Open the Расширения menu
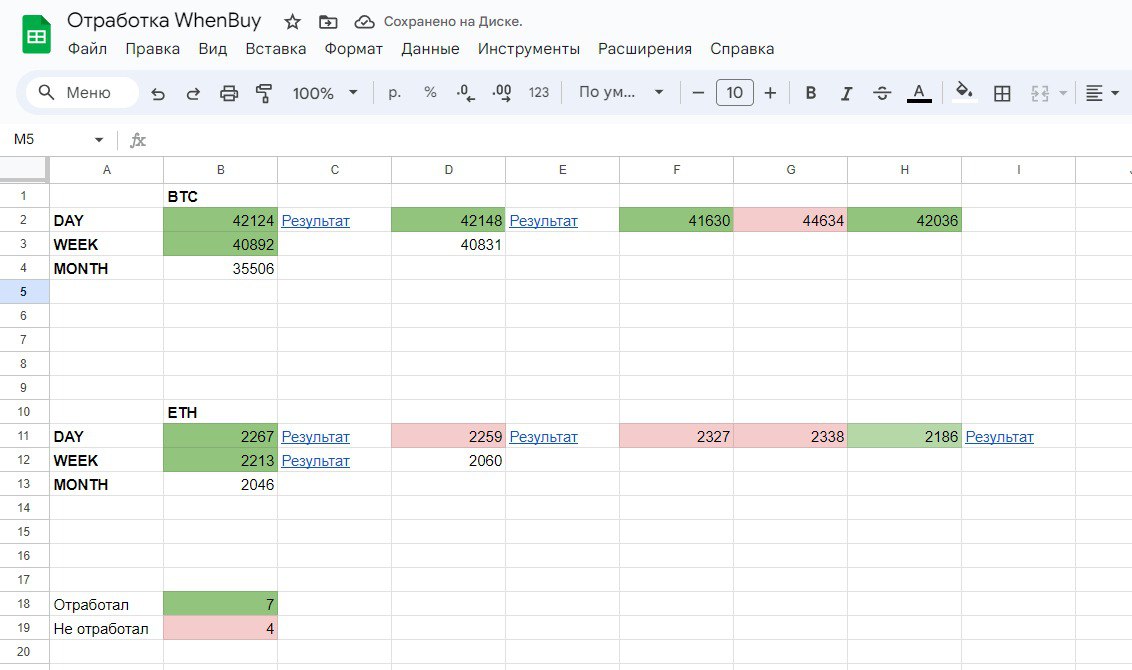This screenshot has width=1132, height=670. 644,49
